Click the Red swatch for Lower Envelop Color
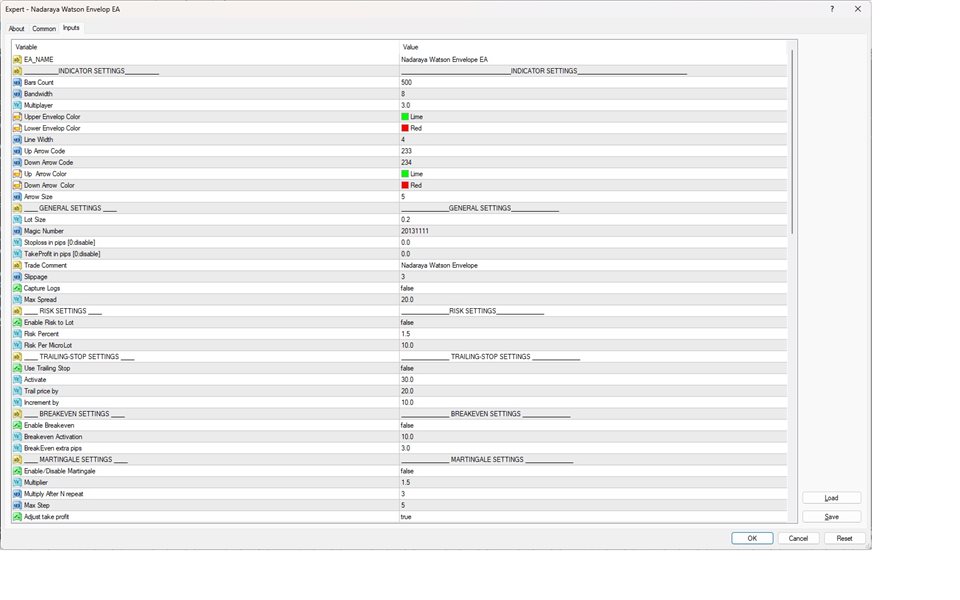 pos(405,128)
